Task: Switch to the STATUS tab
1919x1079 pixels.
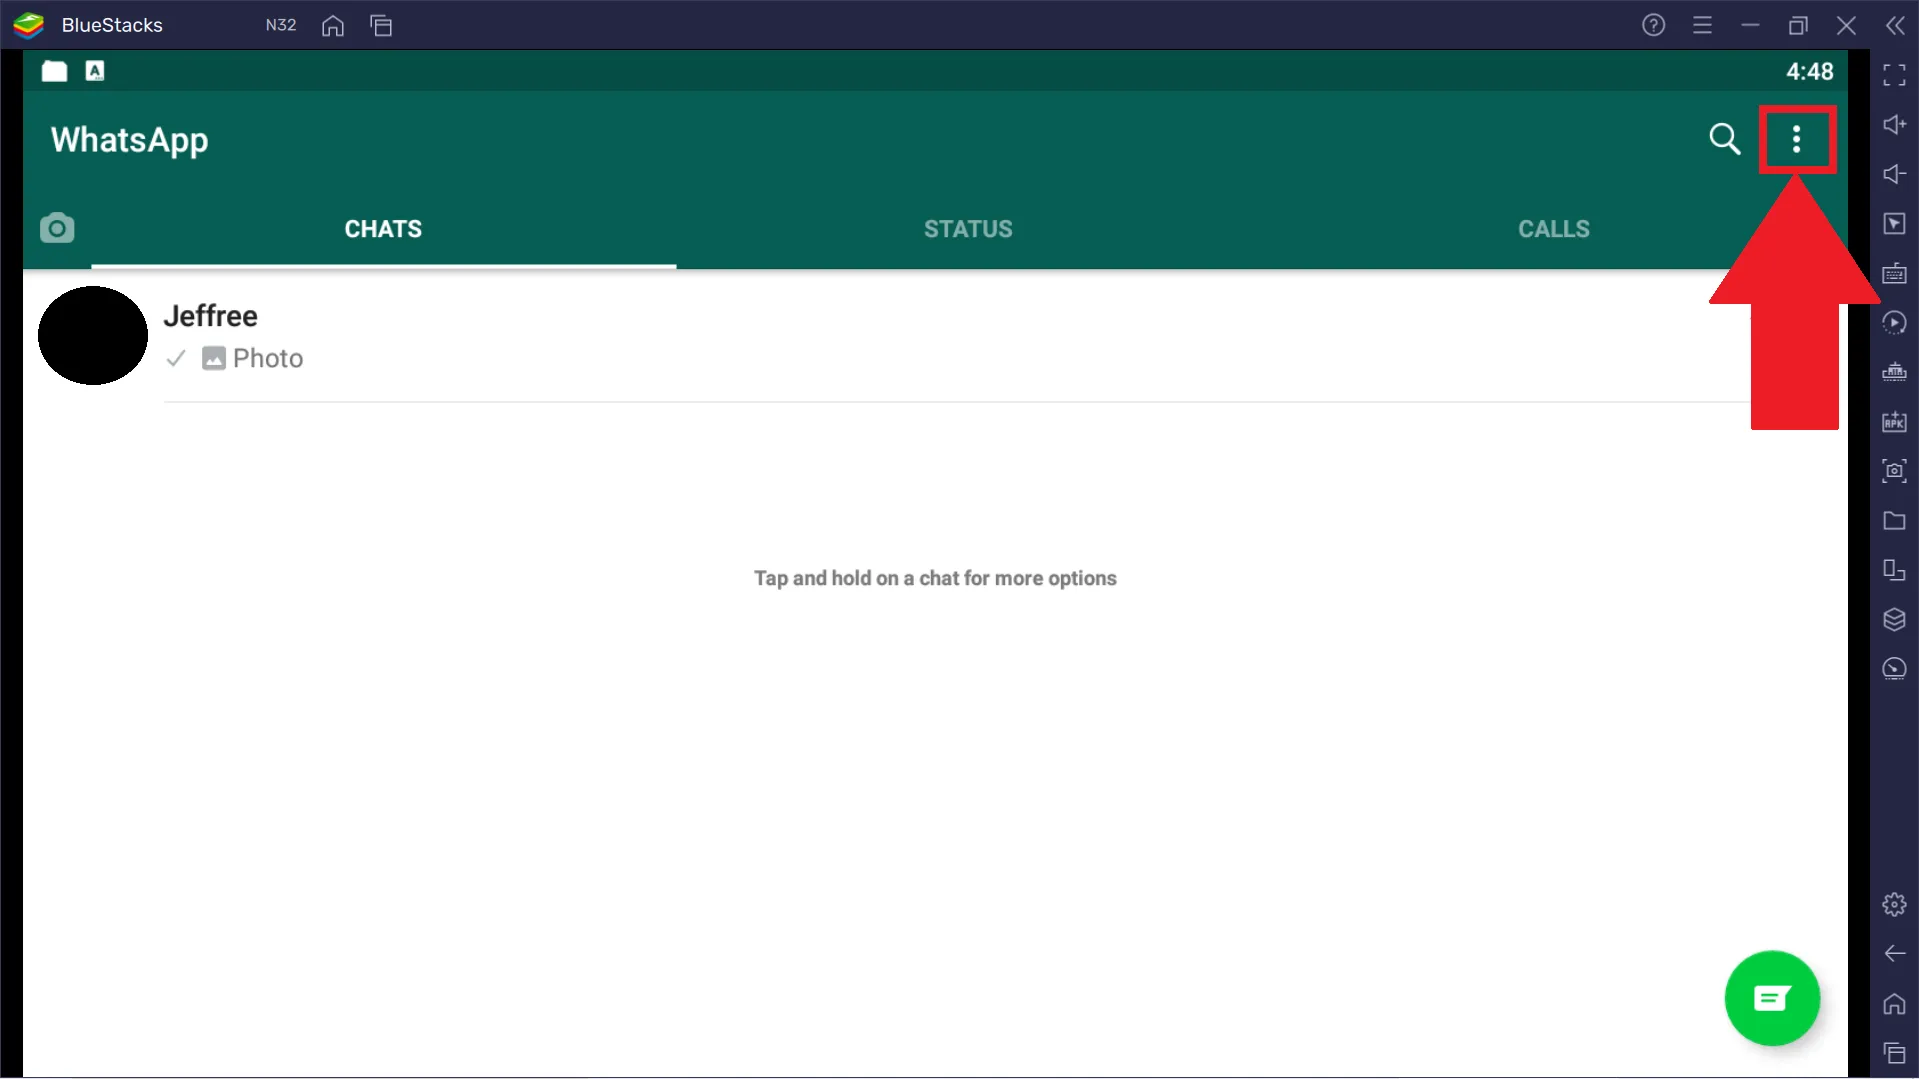Action: coord(968,229)
